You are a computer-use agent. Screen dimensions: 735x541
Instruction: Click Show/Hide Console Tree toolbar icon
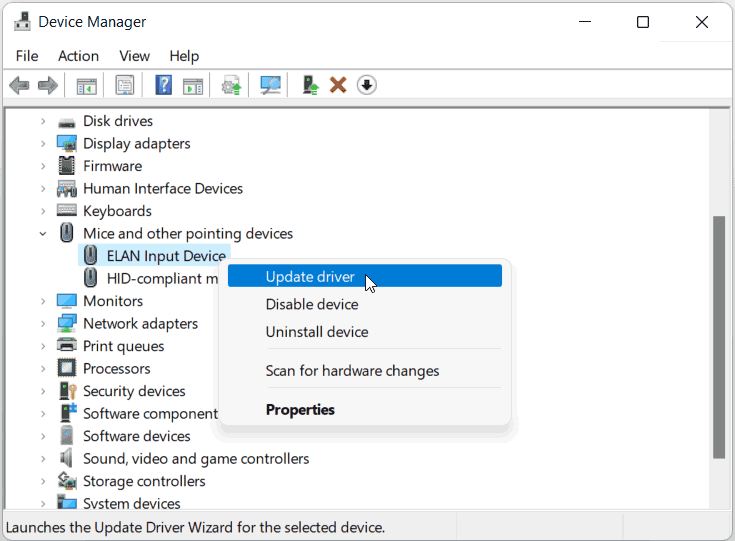coord(87,86)
